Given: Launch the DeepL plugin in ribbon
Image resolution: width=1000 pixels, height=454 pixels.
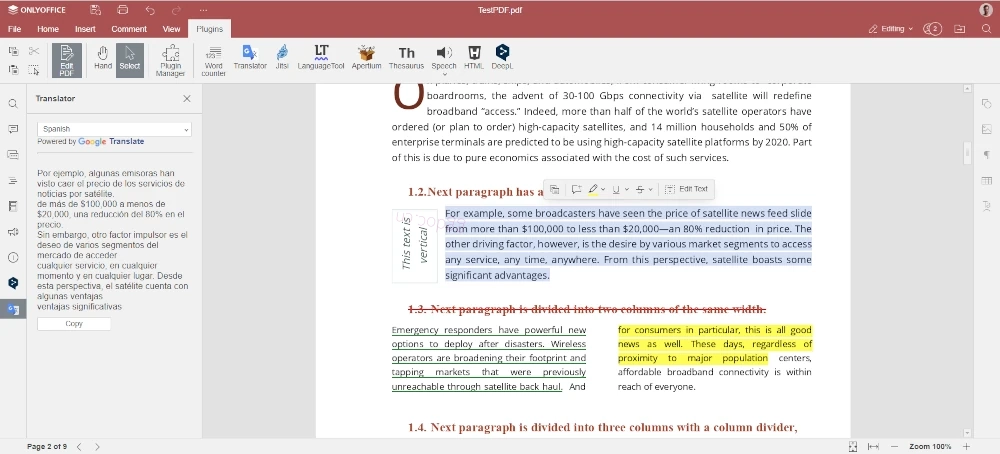Looking at the screenshot, I should [x=503, y=57].
